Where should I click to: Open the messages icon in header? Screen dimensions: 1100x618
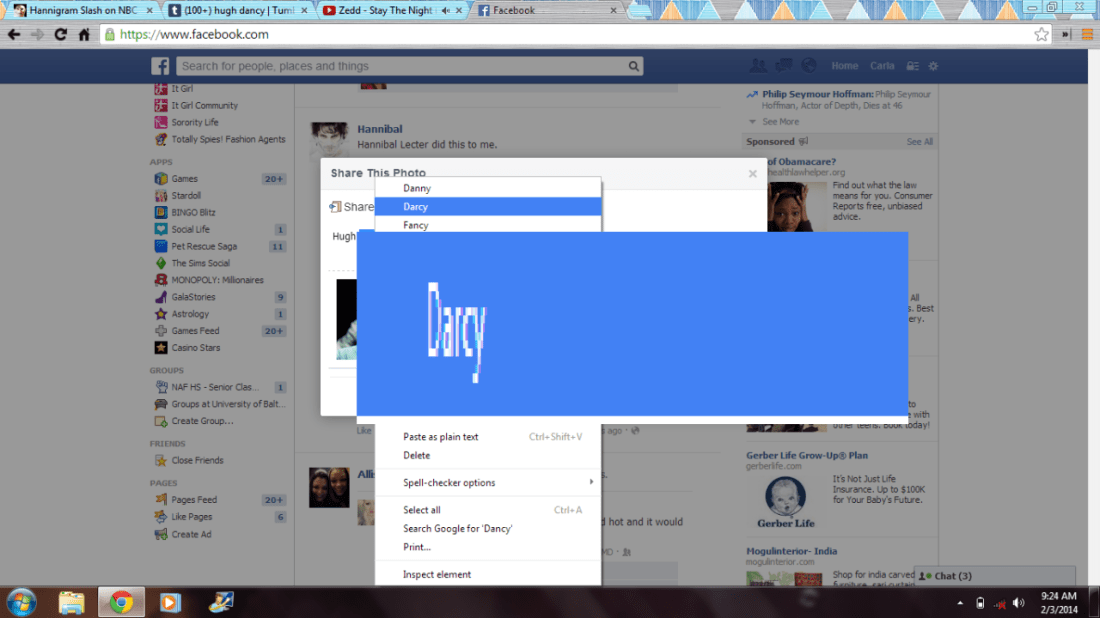pos(783,66)
